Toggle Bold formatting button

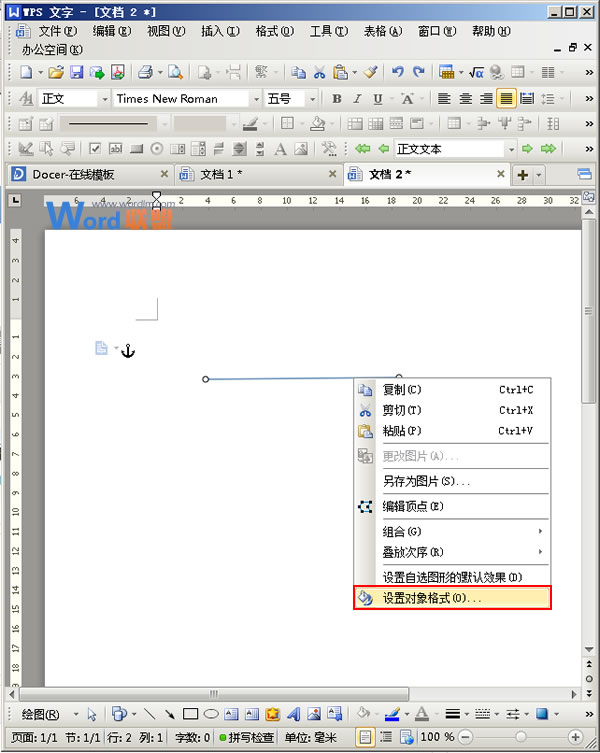[x=337, y=98]
